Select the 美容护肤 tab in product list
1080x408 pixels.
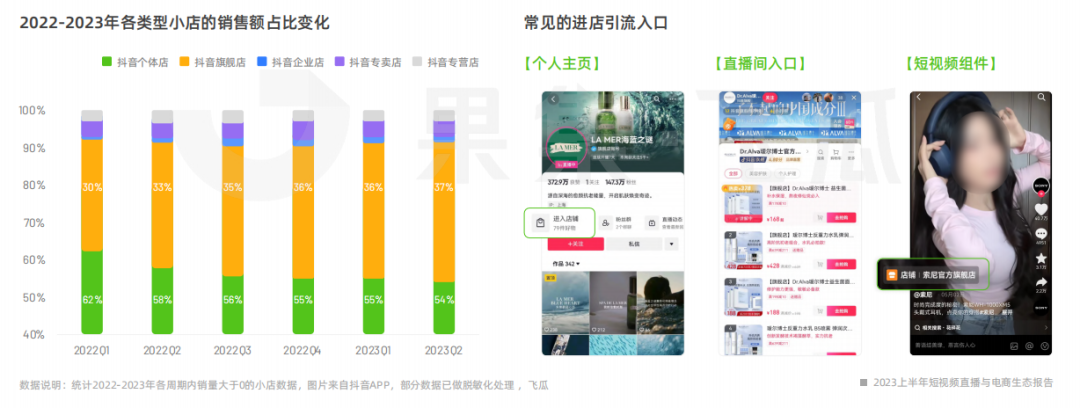[758, 174]
